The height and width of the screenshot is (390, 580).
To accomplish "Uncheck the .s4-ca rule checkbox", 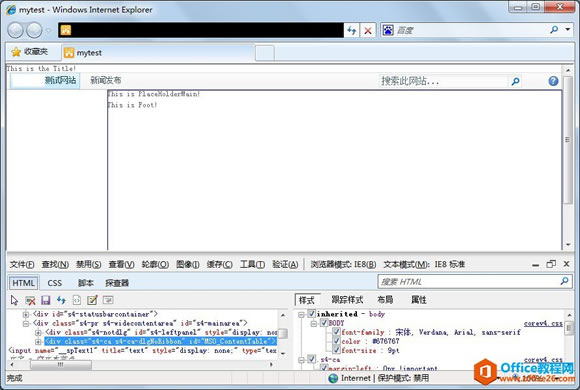I will [311, 359].
